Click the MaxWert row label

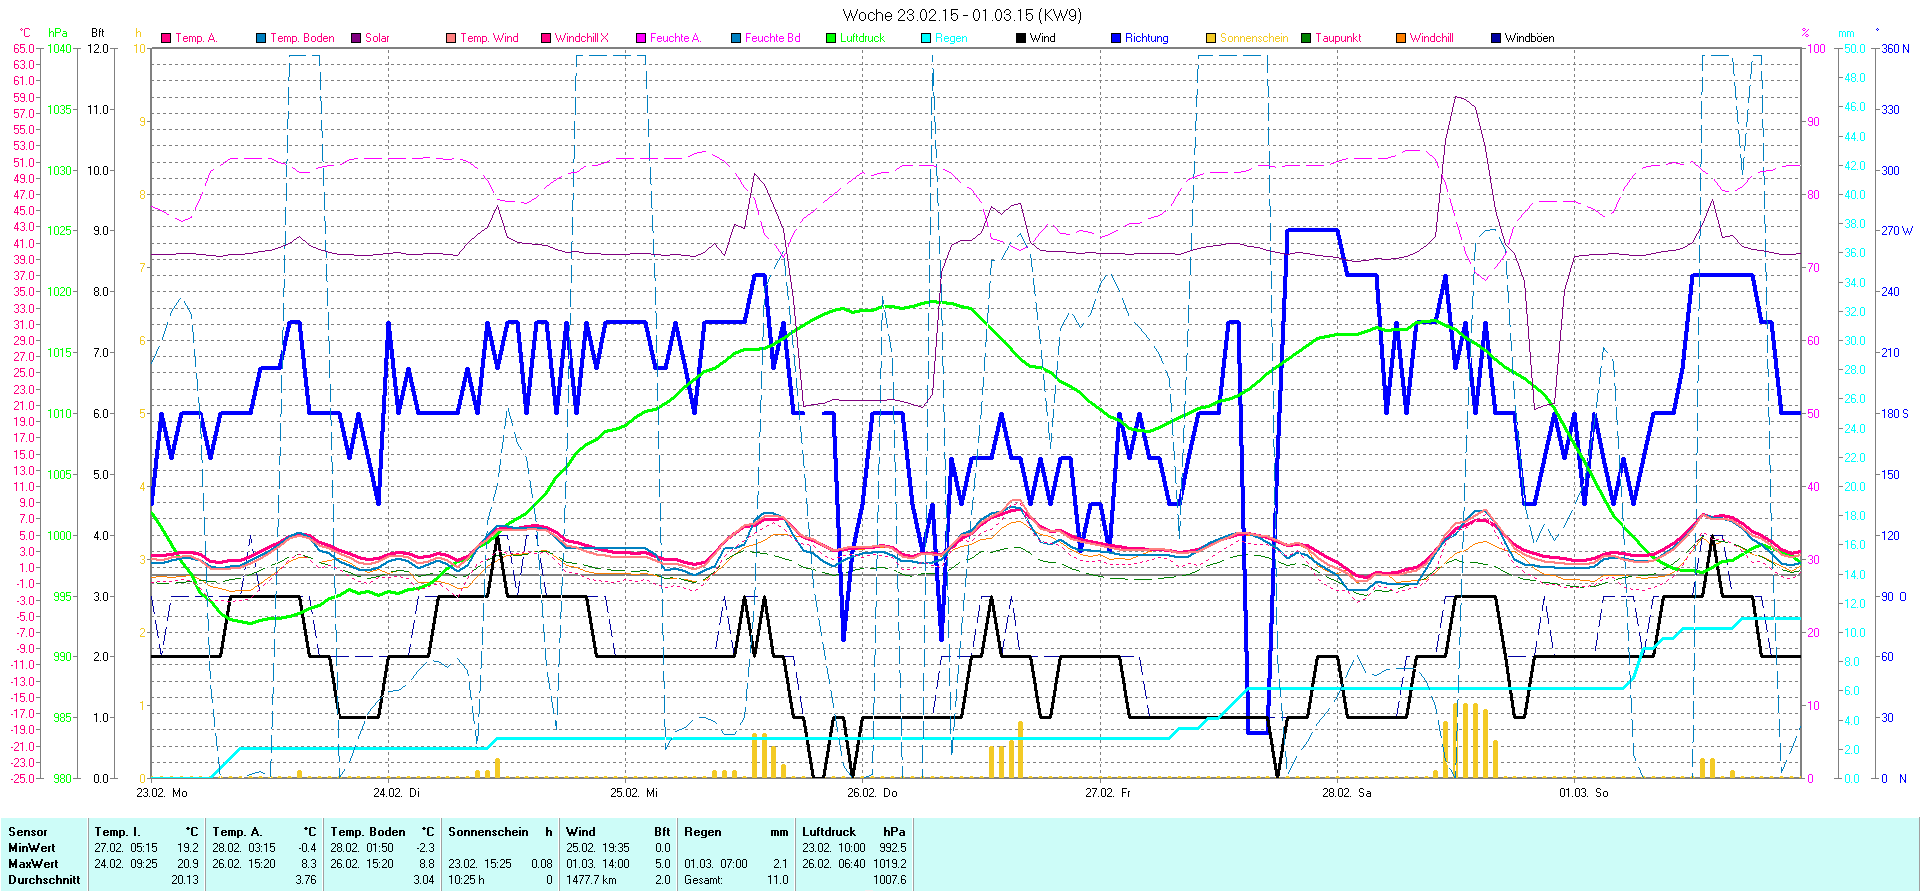tap(33, 864)
